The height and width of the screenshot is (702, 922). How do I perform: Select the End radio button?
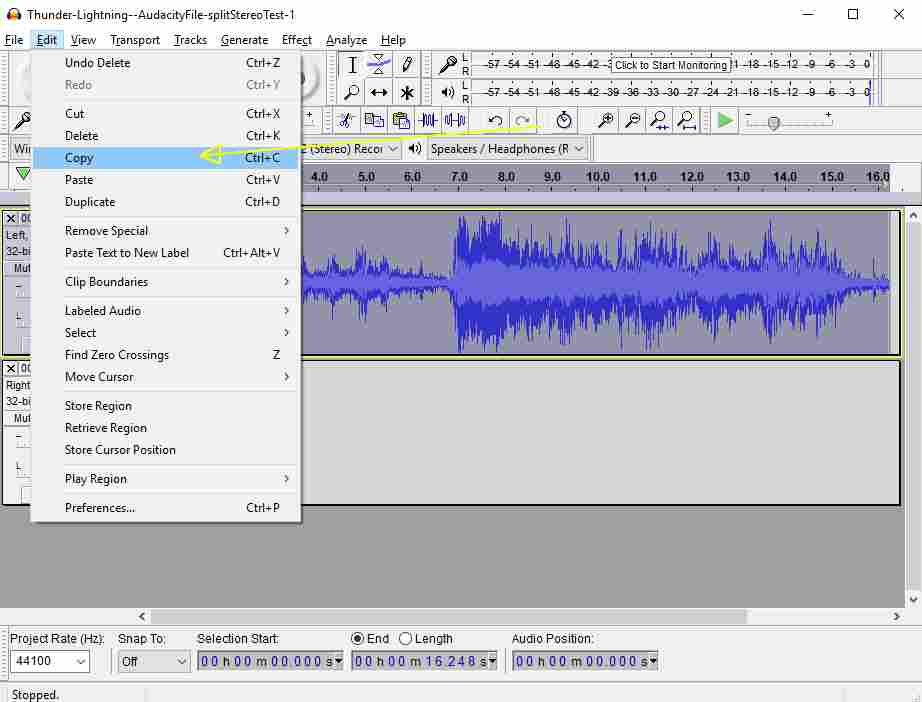[x=358, y=638]
